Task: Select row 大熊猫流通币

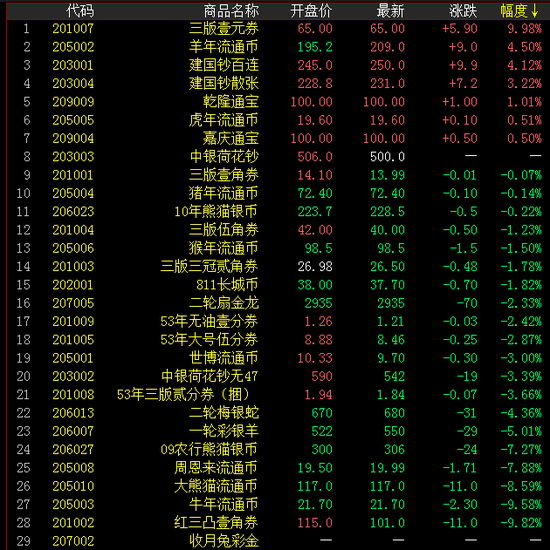Action: click(x=278, y=486)
